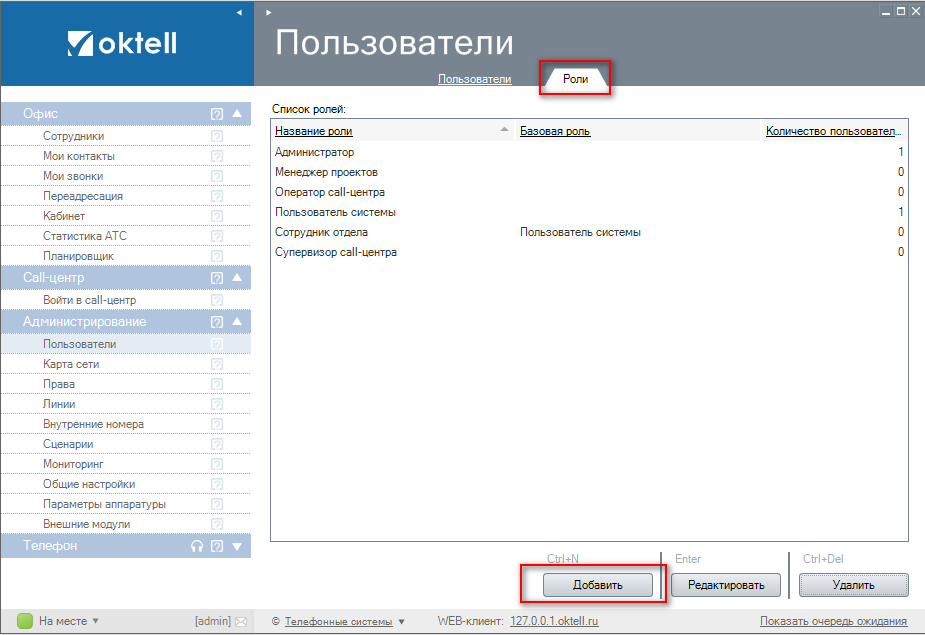Click the headset icon in Телефон header

coord(197,546)
